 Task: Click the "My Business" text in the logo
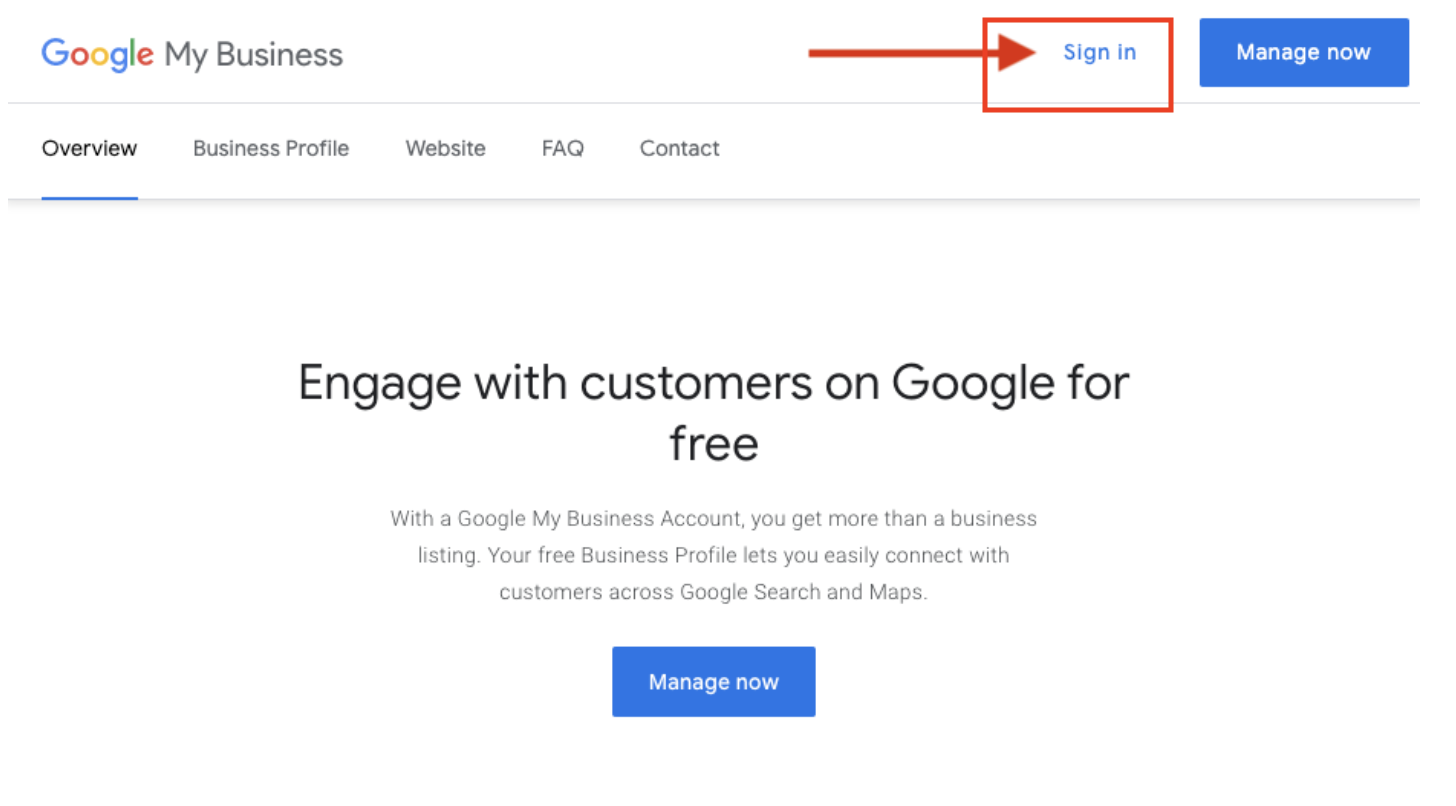pyautogui.click(x=254, y=55)
